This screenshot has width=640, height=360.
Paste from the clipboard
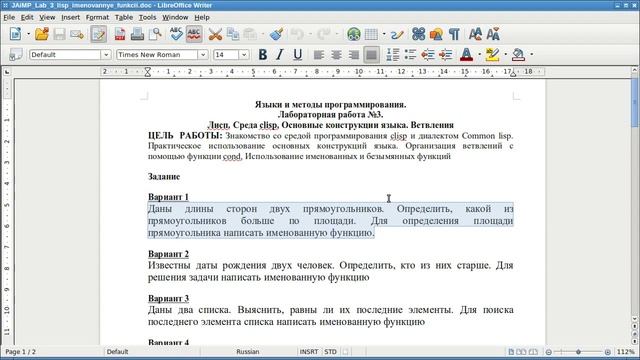(250, 34)
